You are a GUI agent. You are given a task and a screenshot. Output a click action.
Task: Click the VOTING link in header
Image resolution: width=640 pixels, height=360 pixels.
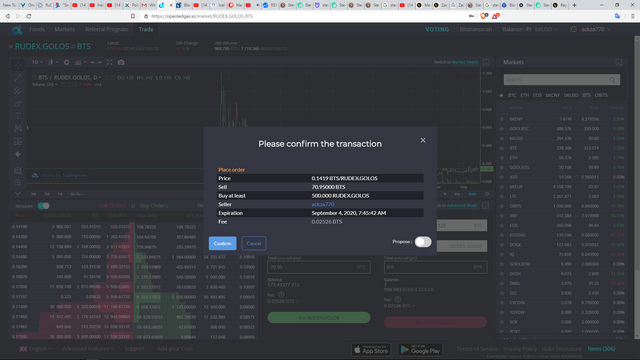click(437, 29)
